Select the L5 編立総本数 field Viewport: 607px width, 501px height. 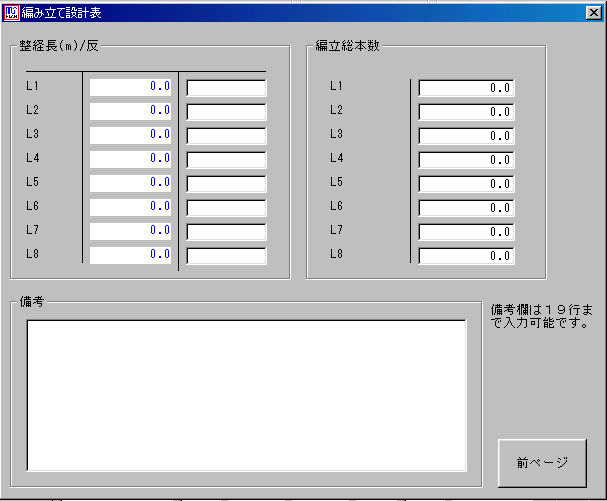[x=466, y=183]
